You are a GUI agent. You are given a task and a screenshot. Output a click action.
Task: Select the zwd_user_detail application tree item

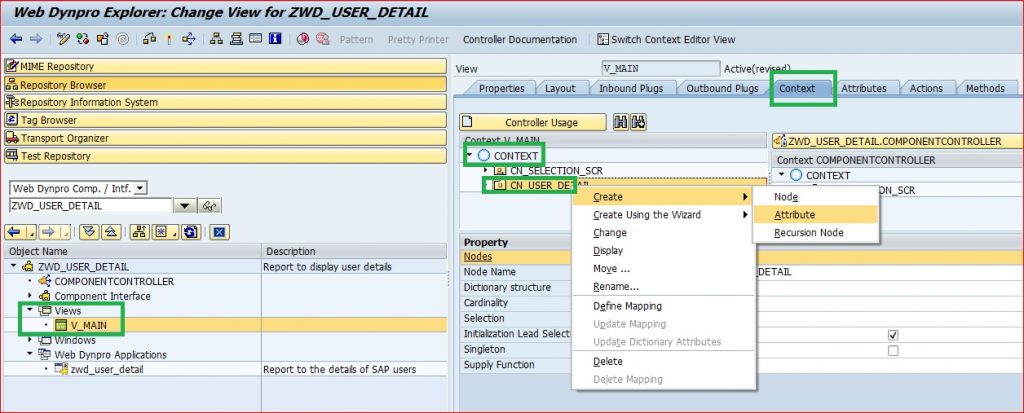tap(107, 369)
